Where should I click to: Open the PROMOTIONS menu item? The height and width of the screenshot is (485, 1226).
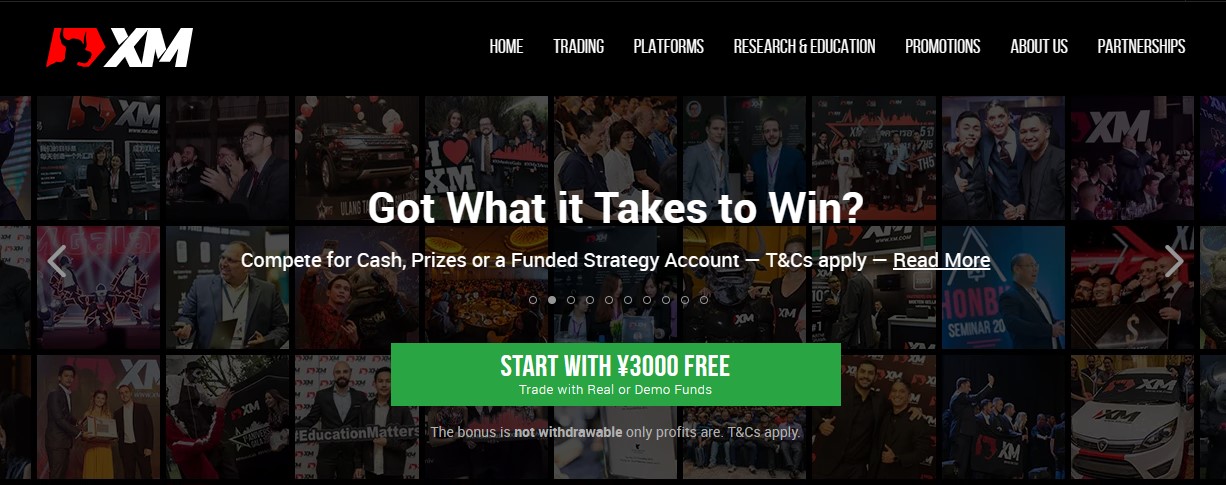pos(943,46)
